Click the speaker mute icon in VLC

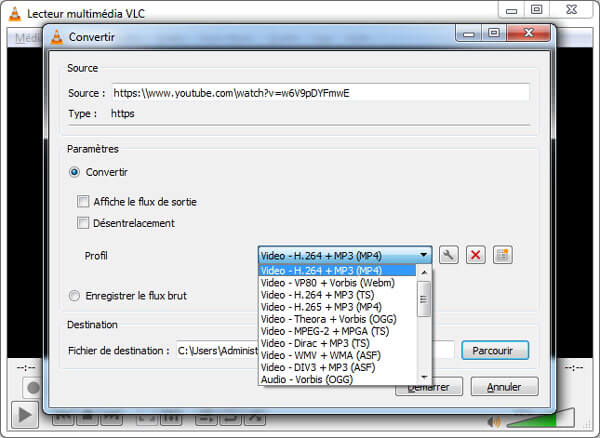(494, 422)
